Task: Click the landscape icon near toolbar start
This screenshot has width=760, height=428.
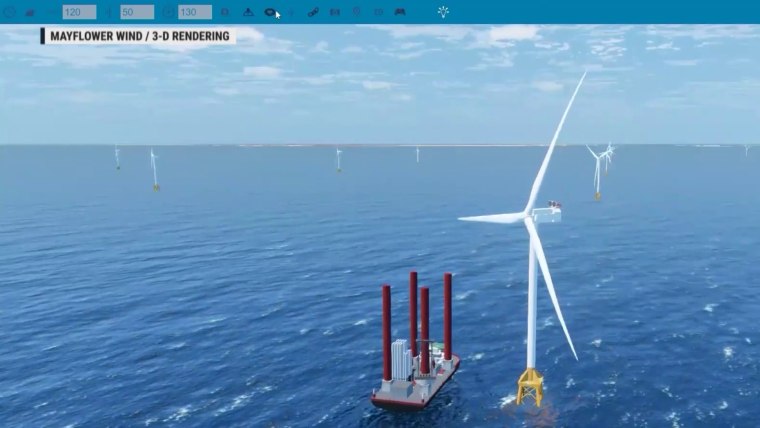Action: coord(30,12)
